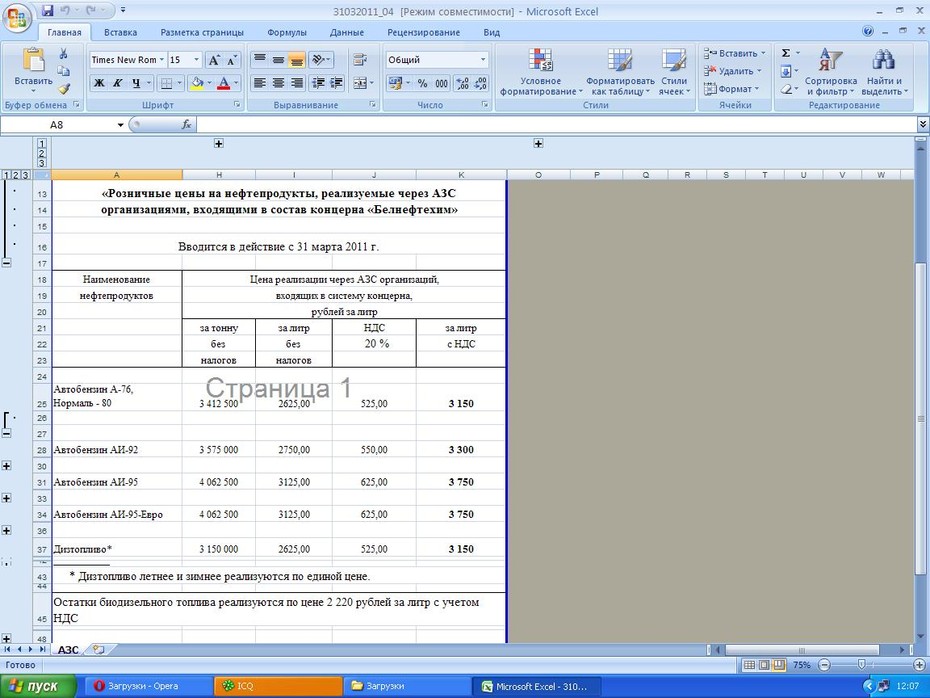Click the Cut scissors icon
930x698 pixels.
click(x=63, y=53)
